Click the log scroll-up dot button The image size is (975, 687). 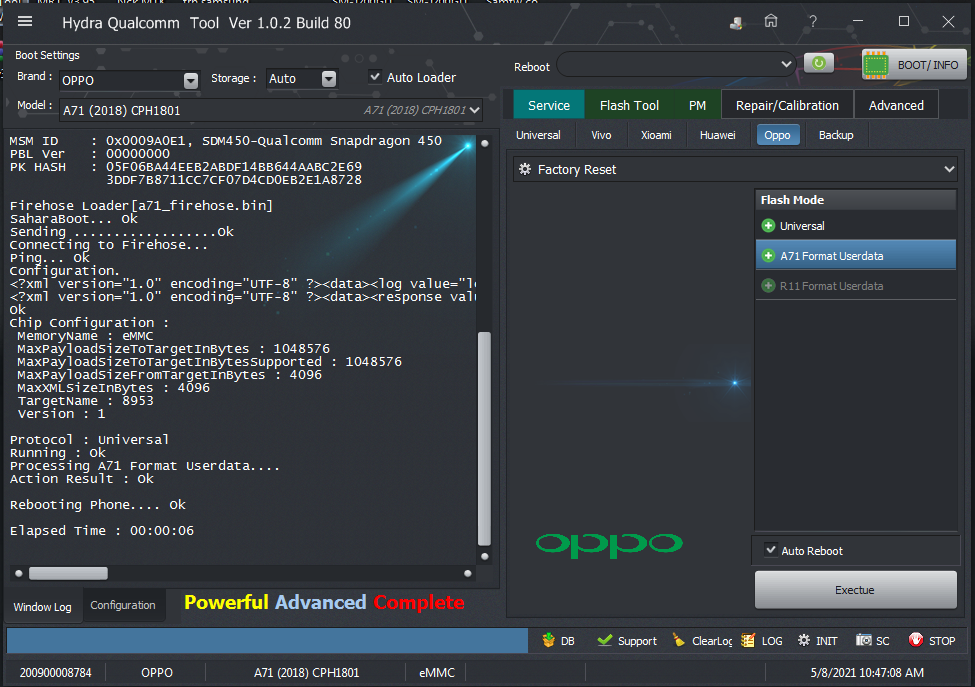[x=484, y=143]
